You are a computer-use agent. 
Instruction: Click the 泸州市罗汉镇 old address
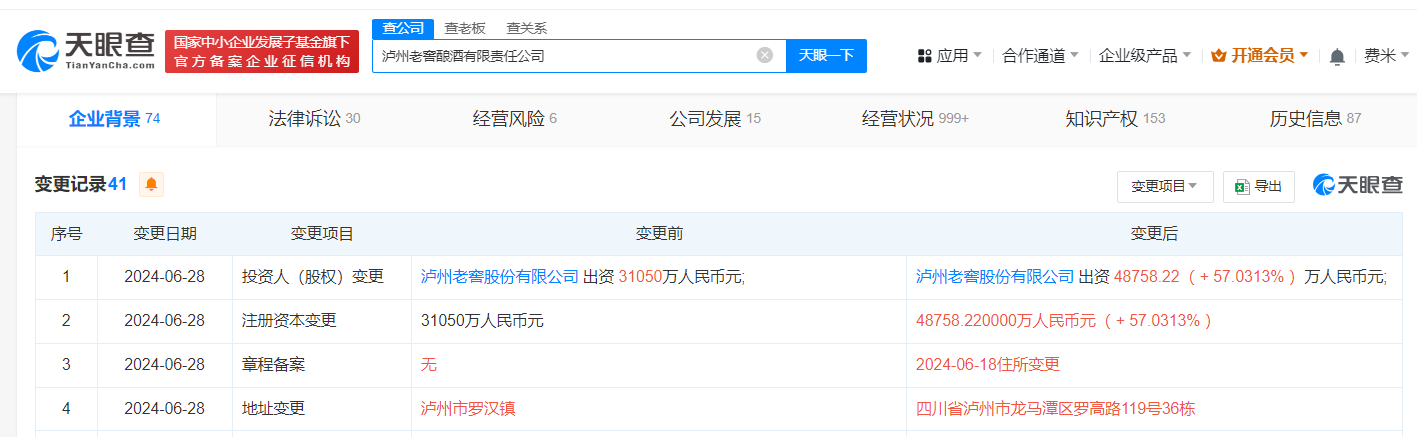[x=468, y=409]
